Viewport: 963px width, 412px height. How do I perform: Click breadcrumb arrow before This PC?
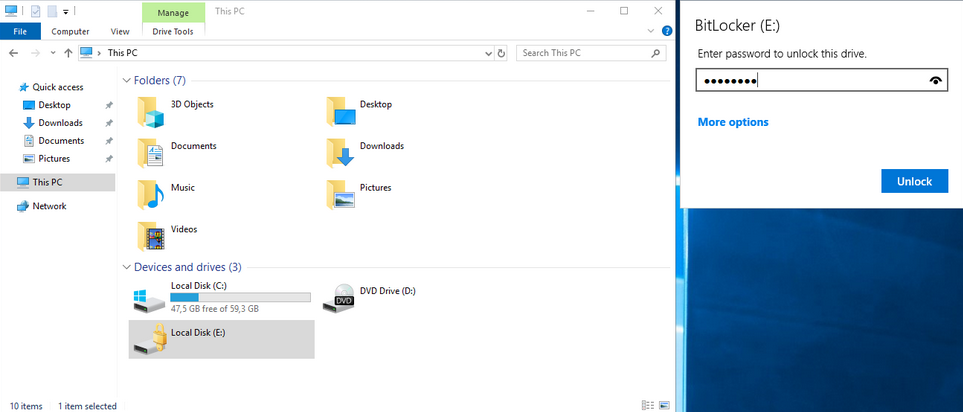[x=99, y=53]
